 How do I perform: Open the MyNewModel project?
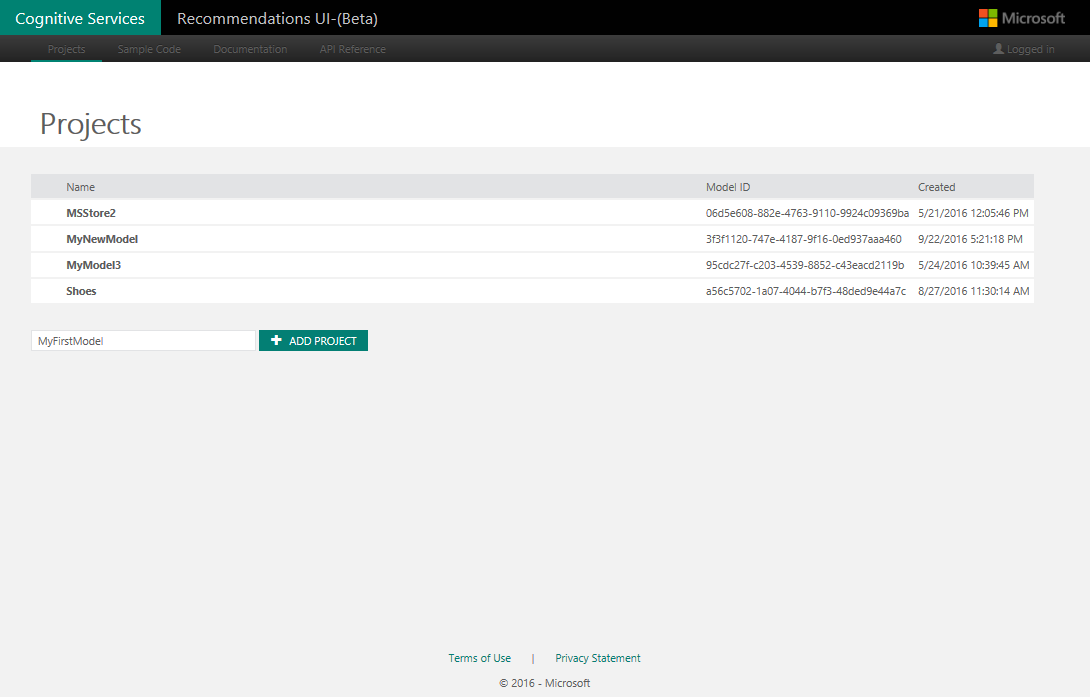coord(102,239)
